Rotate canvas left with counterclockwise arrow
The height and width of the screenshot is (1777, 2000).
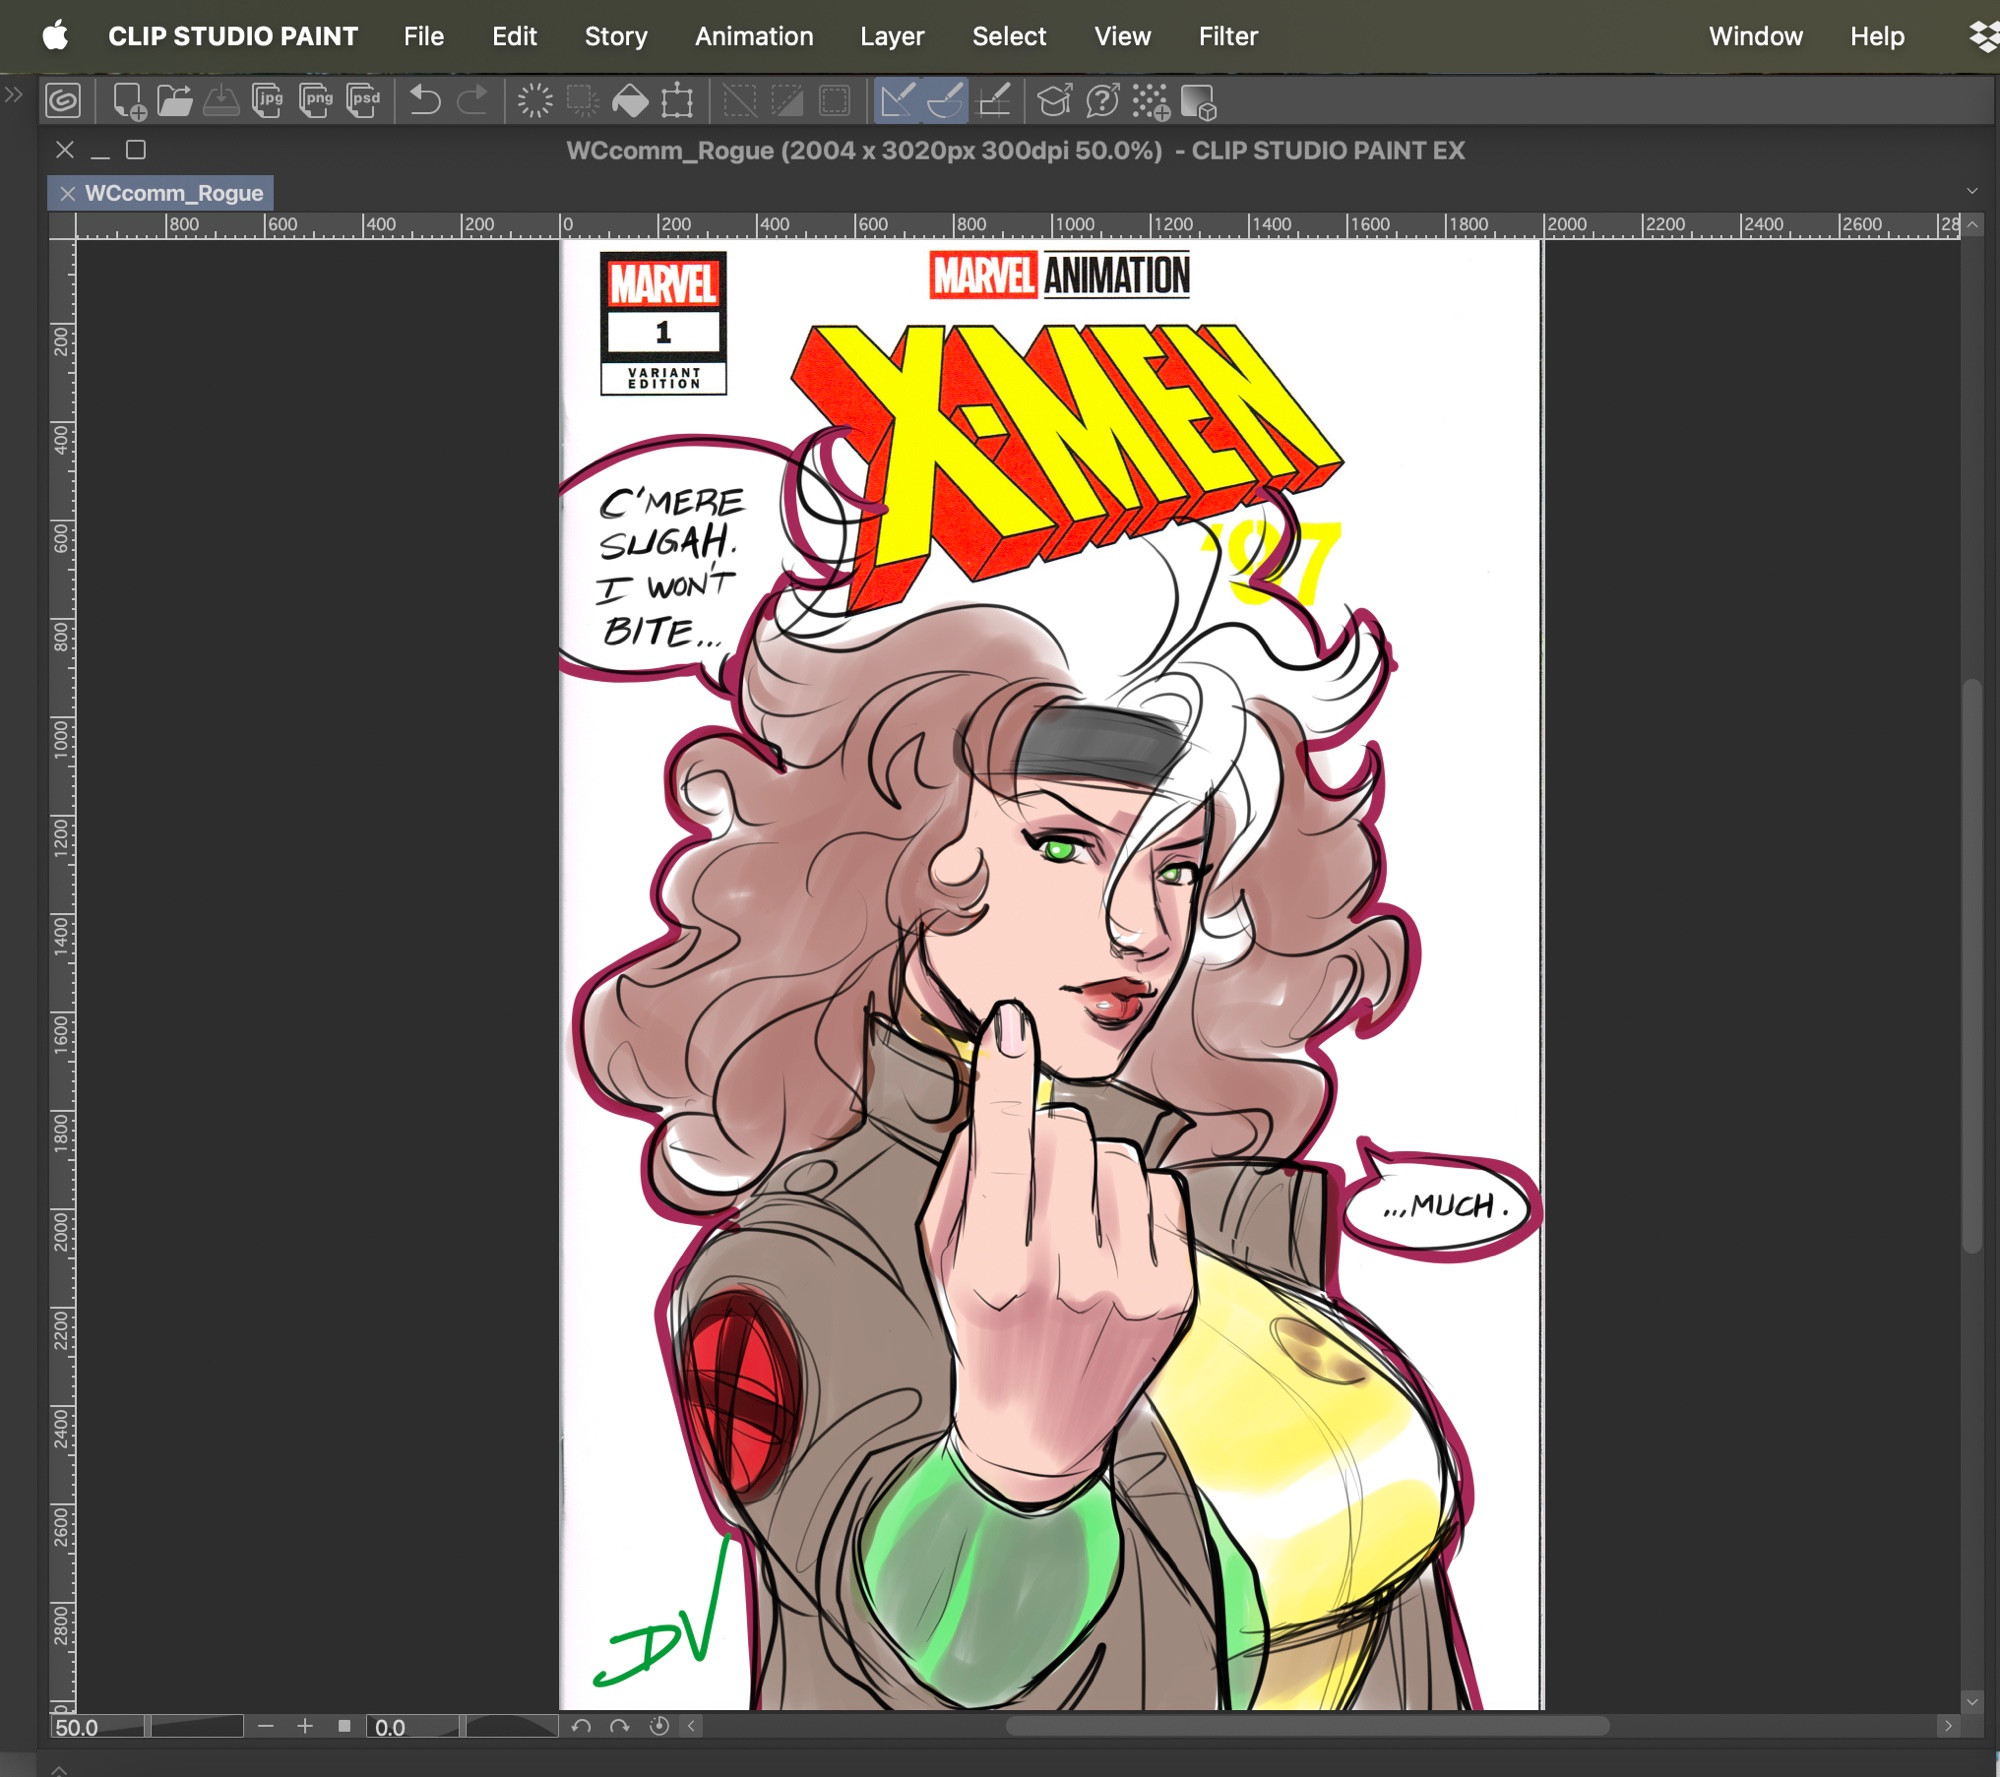581,1726
